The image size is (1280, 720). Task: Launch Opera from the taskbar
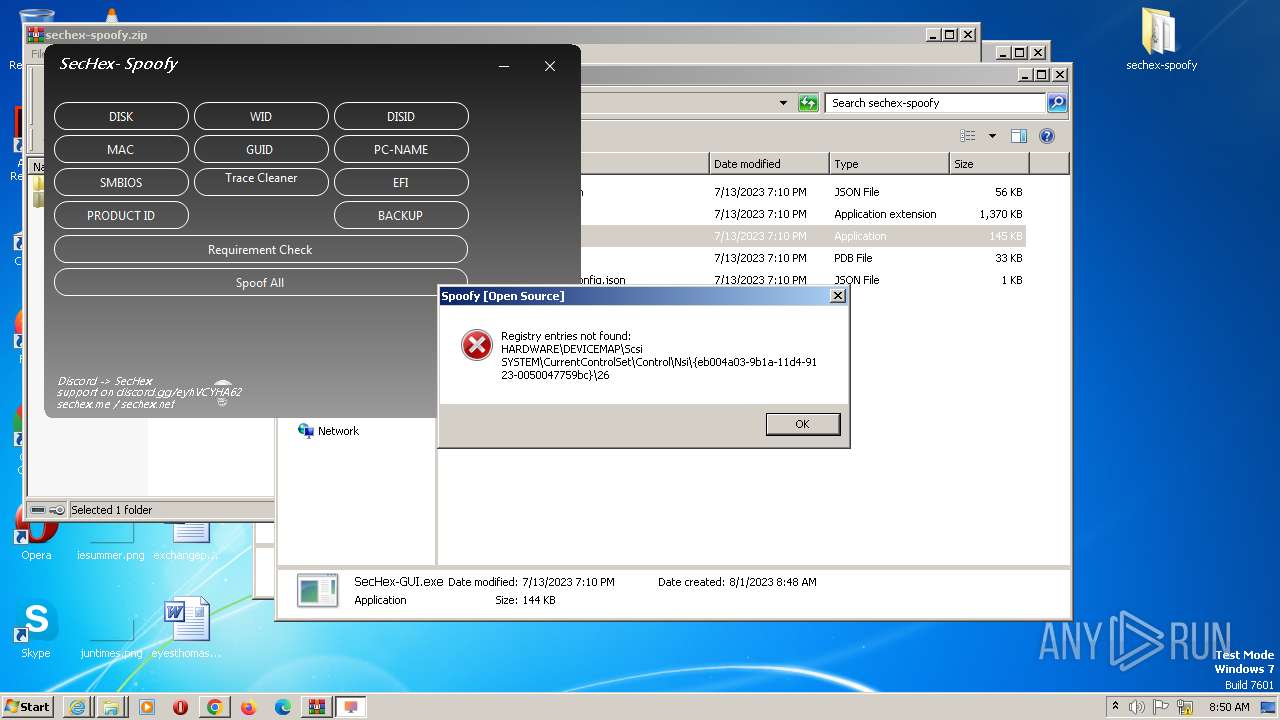pos(180,707)
